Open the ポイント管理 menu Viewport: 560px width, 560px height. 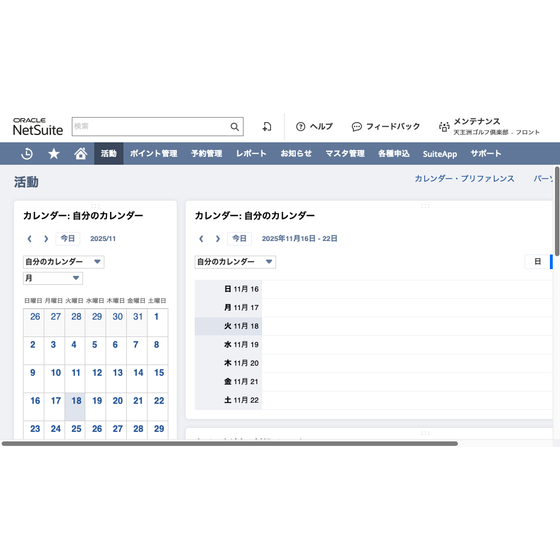pyautogui.click(x=154, y=154)
